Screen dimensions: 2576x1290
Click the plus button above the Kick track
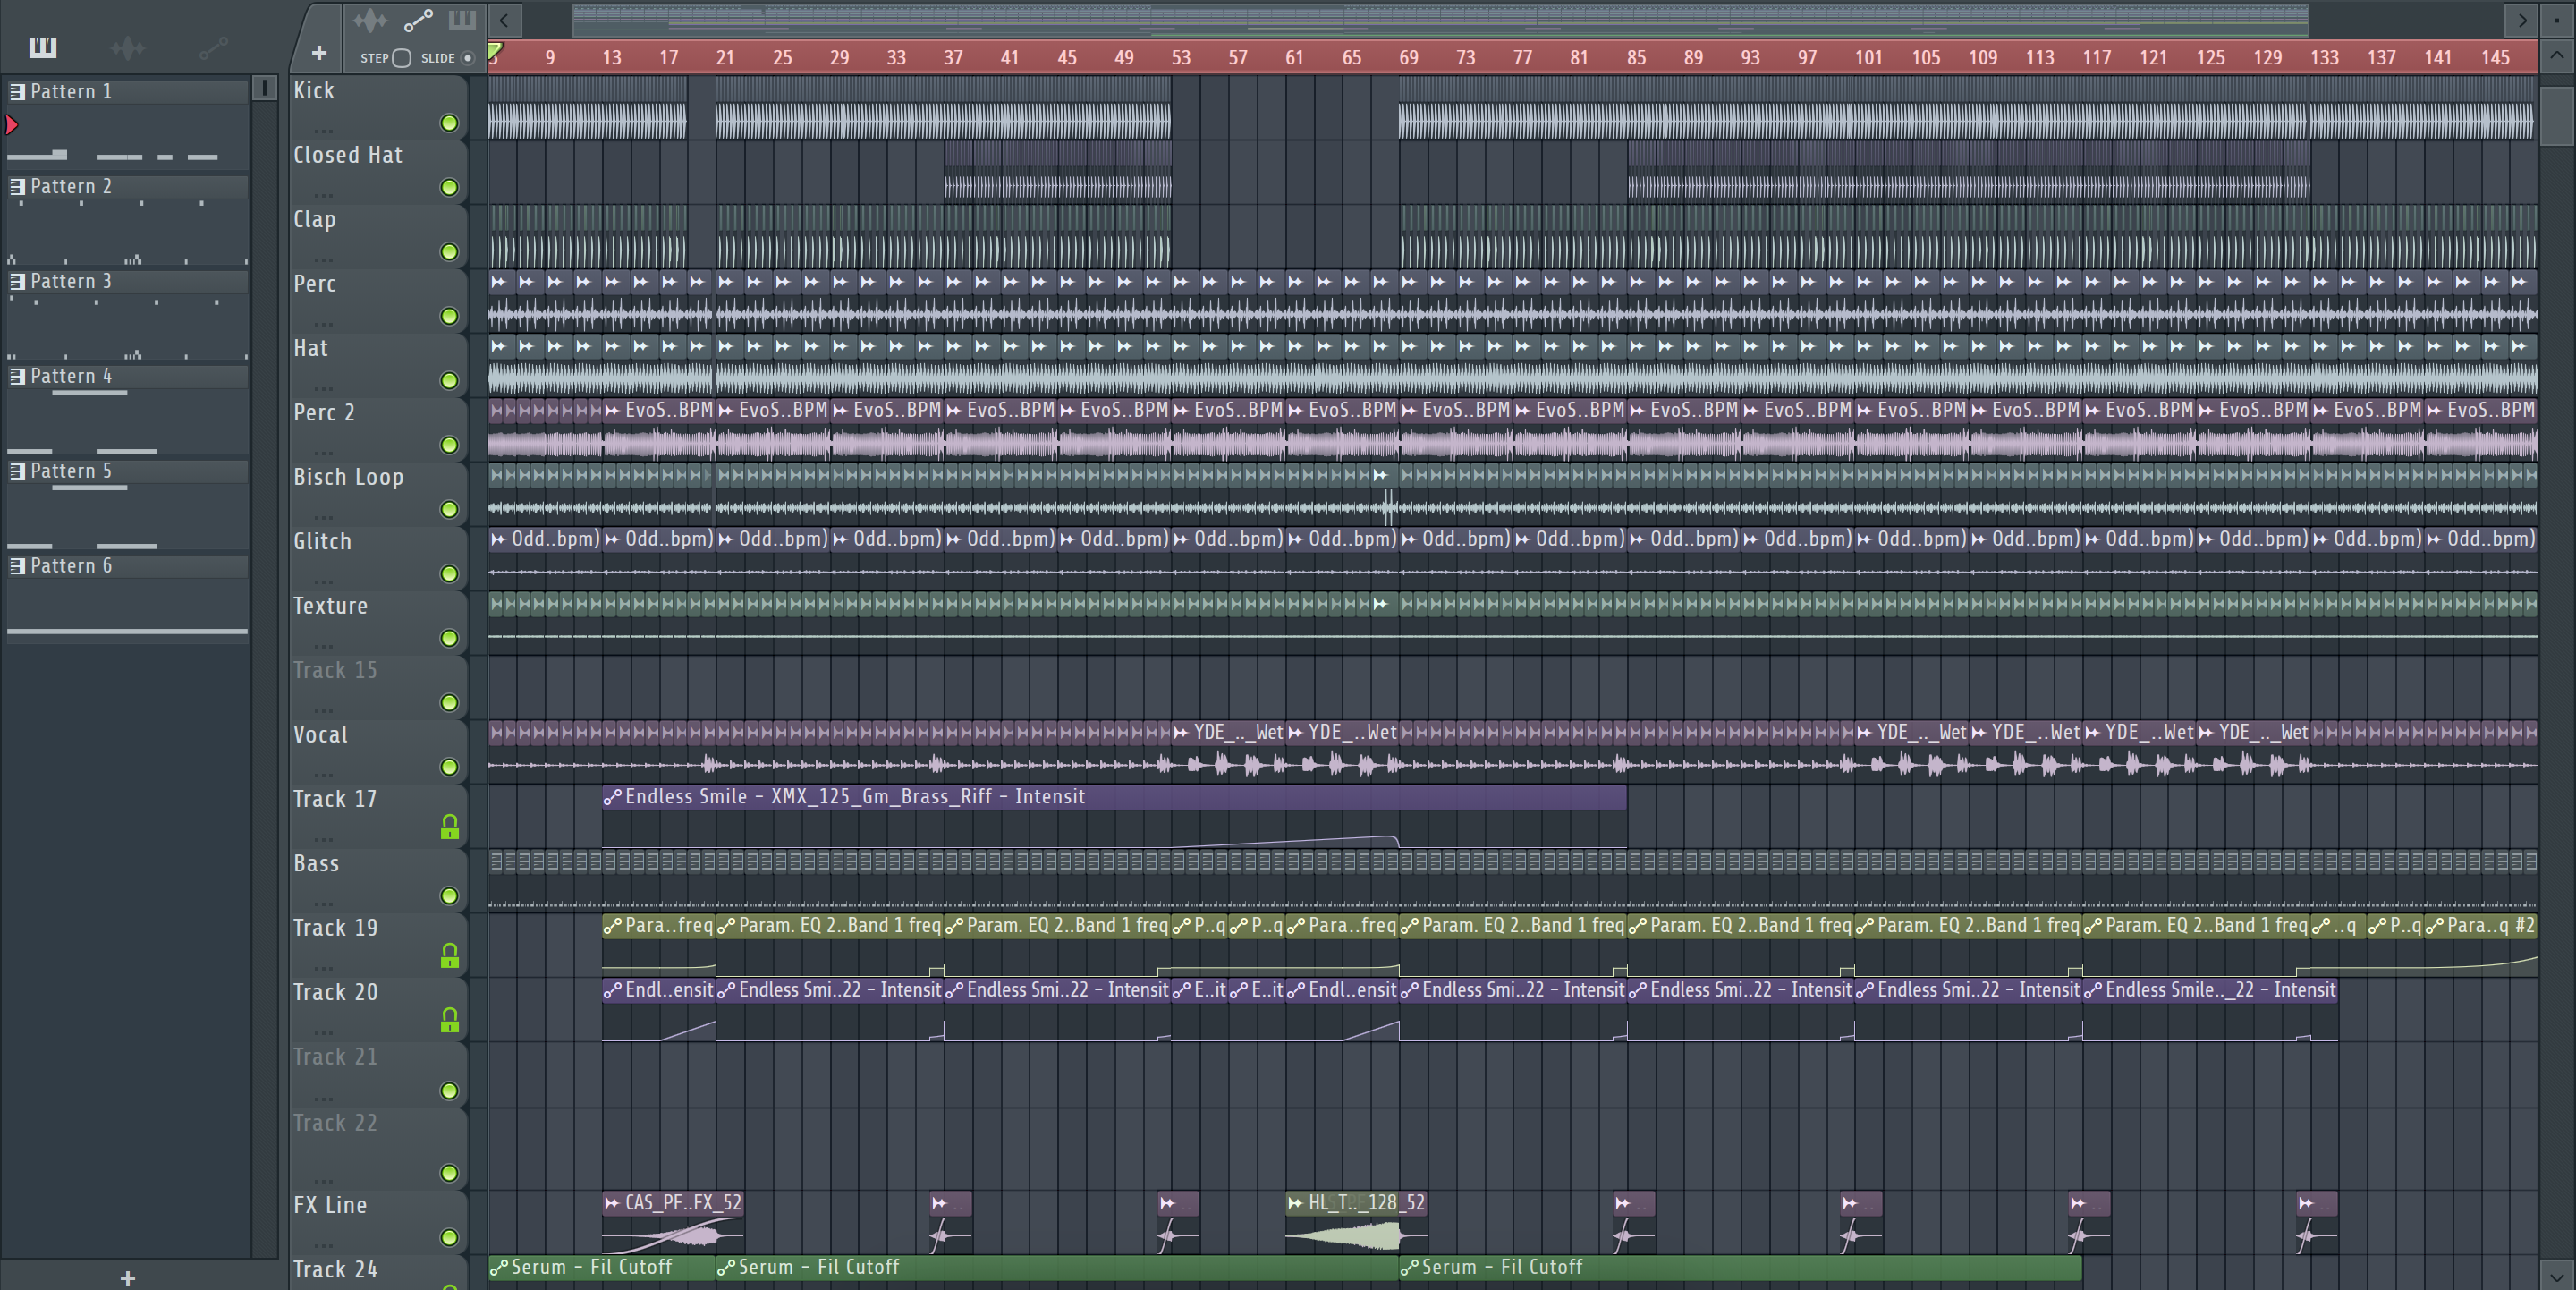[x=319, y=54]
